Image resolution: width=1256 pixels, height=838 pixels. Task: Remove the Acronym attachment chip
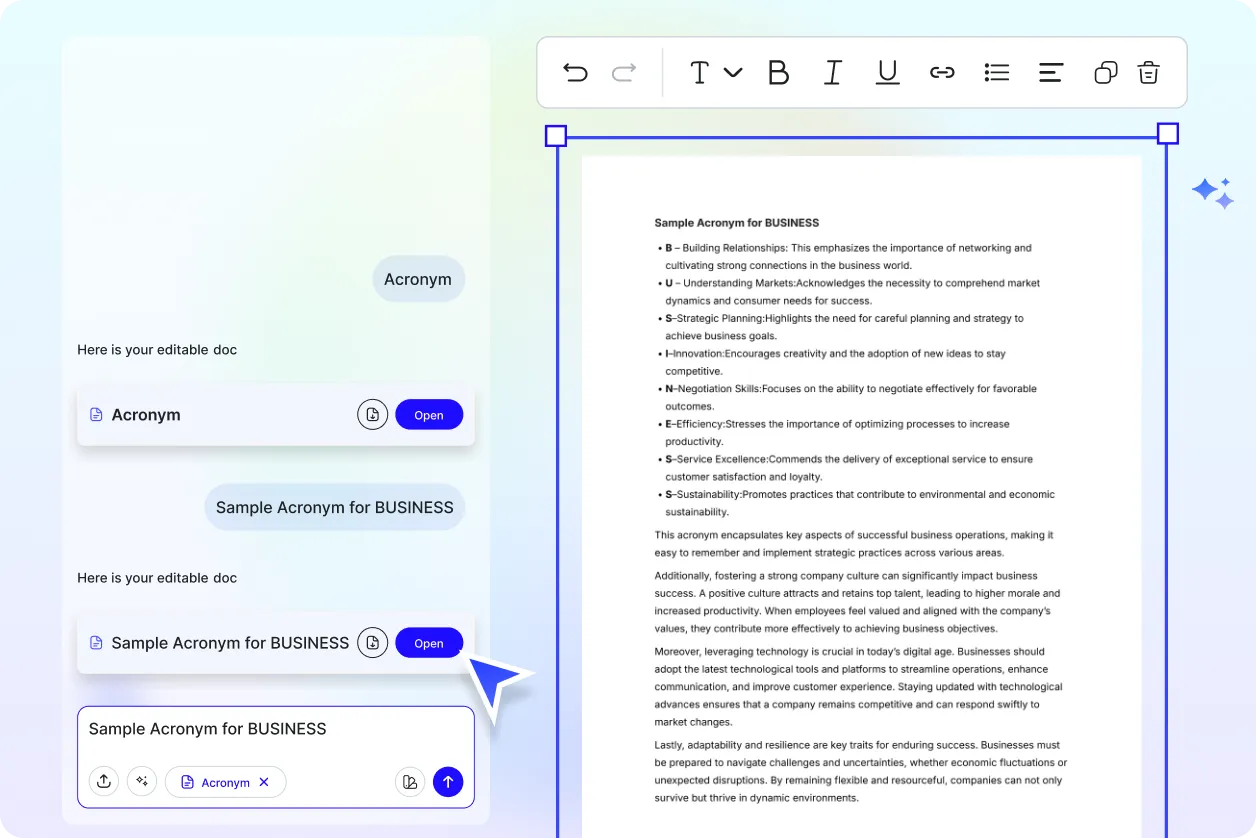(265, 782)
